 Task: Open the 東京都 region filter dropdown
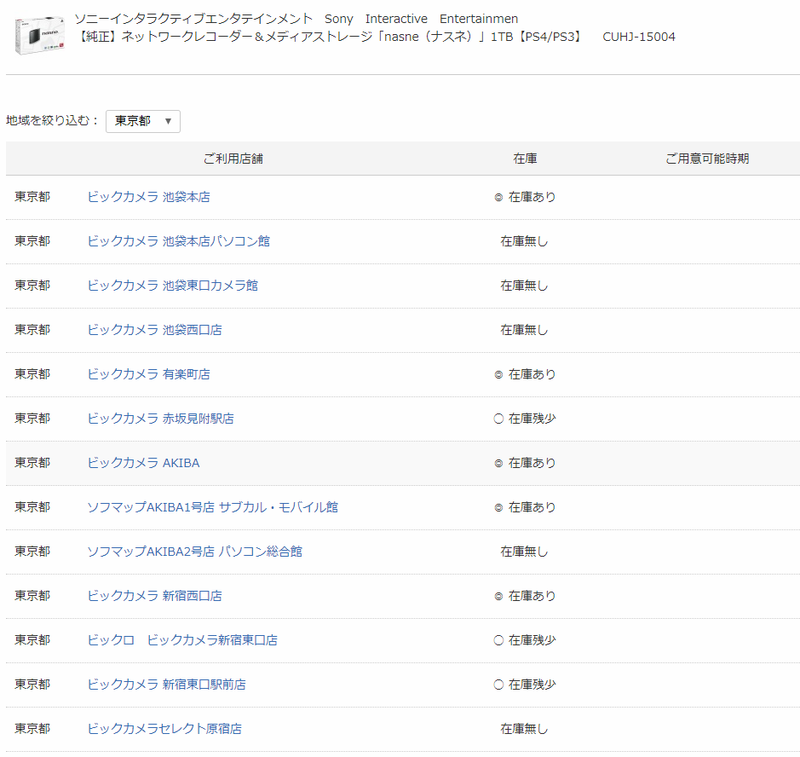(x=143, y=121)
